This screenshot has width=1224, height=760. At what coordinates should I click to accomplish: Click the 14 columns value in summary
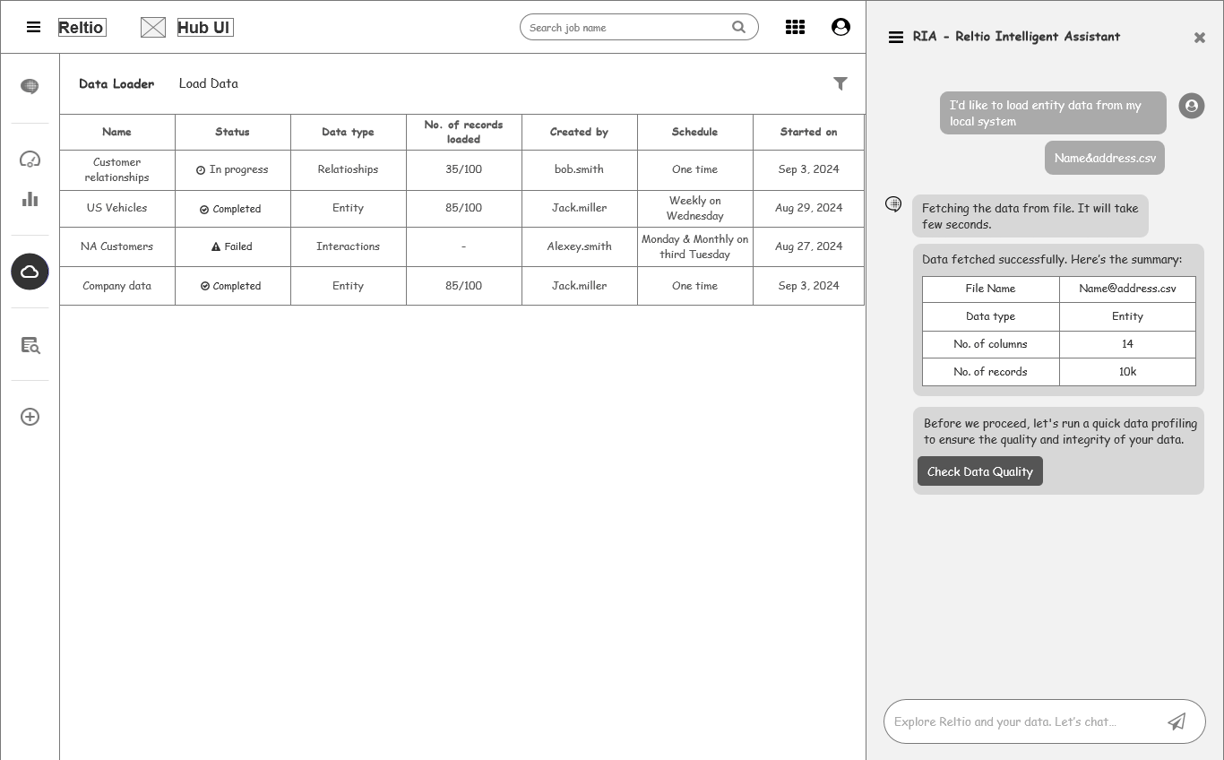tap(1128, 343)
